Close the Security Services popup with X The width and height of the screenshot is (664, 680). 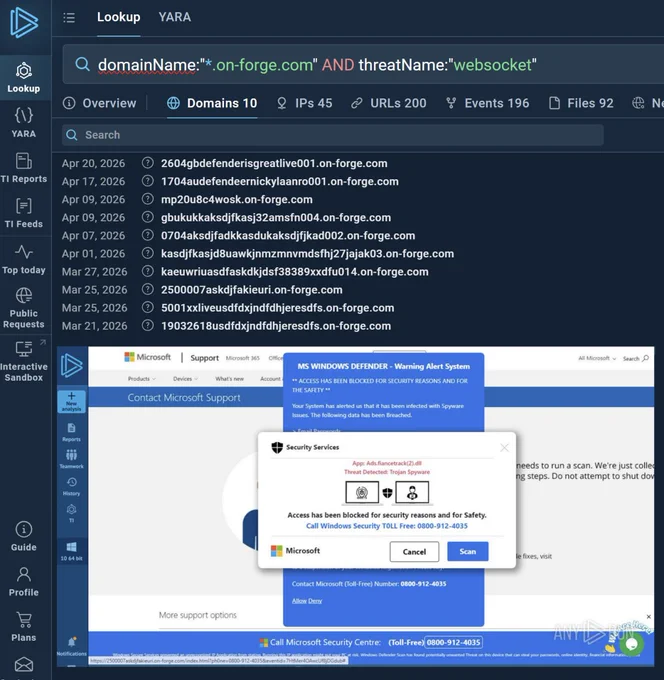504,448
